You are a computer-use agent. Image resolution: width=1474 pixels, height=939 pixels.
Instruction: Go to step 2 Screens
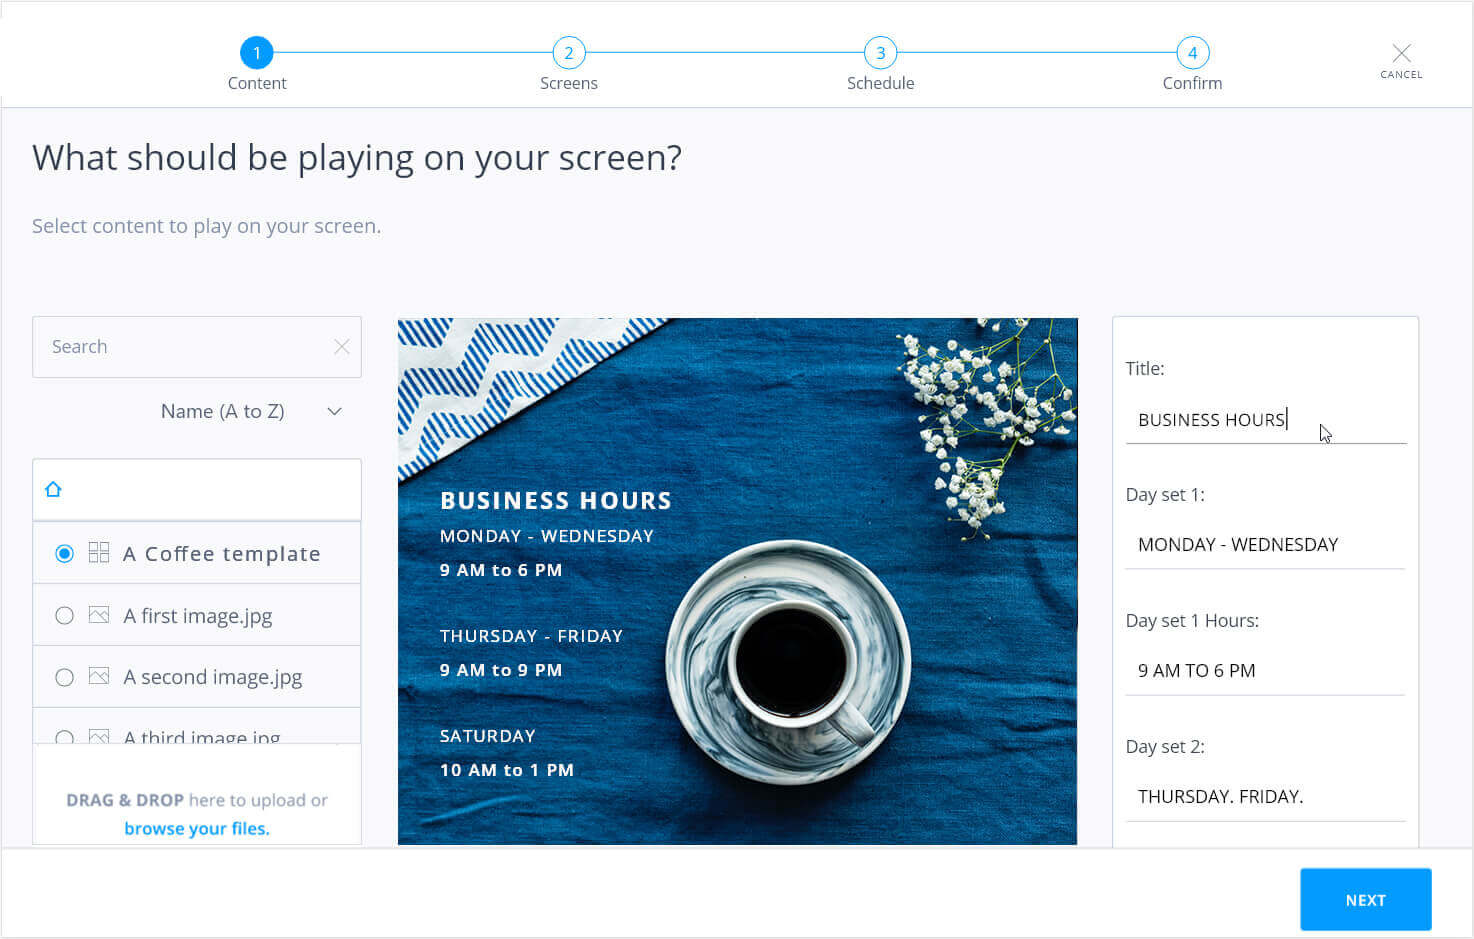click(x=569, y=53)
